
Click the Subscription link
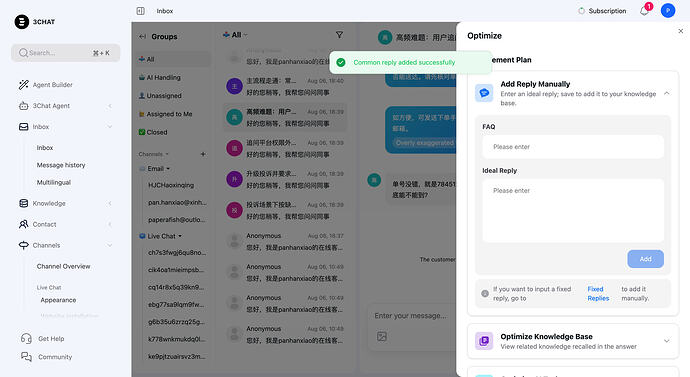point(607,11)
